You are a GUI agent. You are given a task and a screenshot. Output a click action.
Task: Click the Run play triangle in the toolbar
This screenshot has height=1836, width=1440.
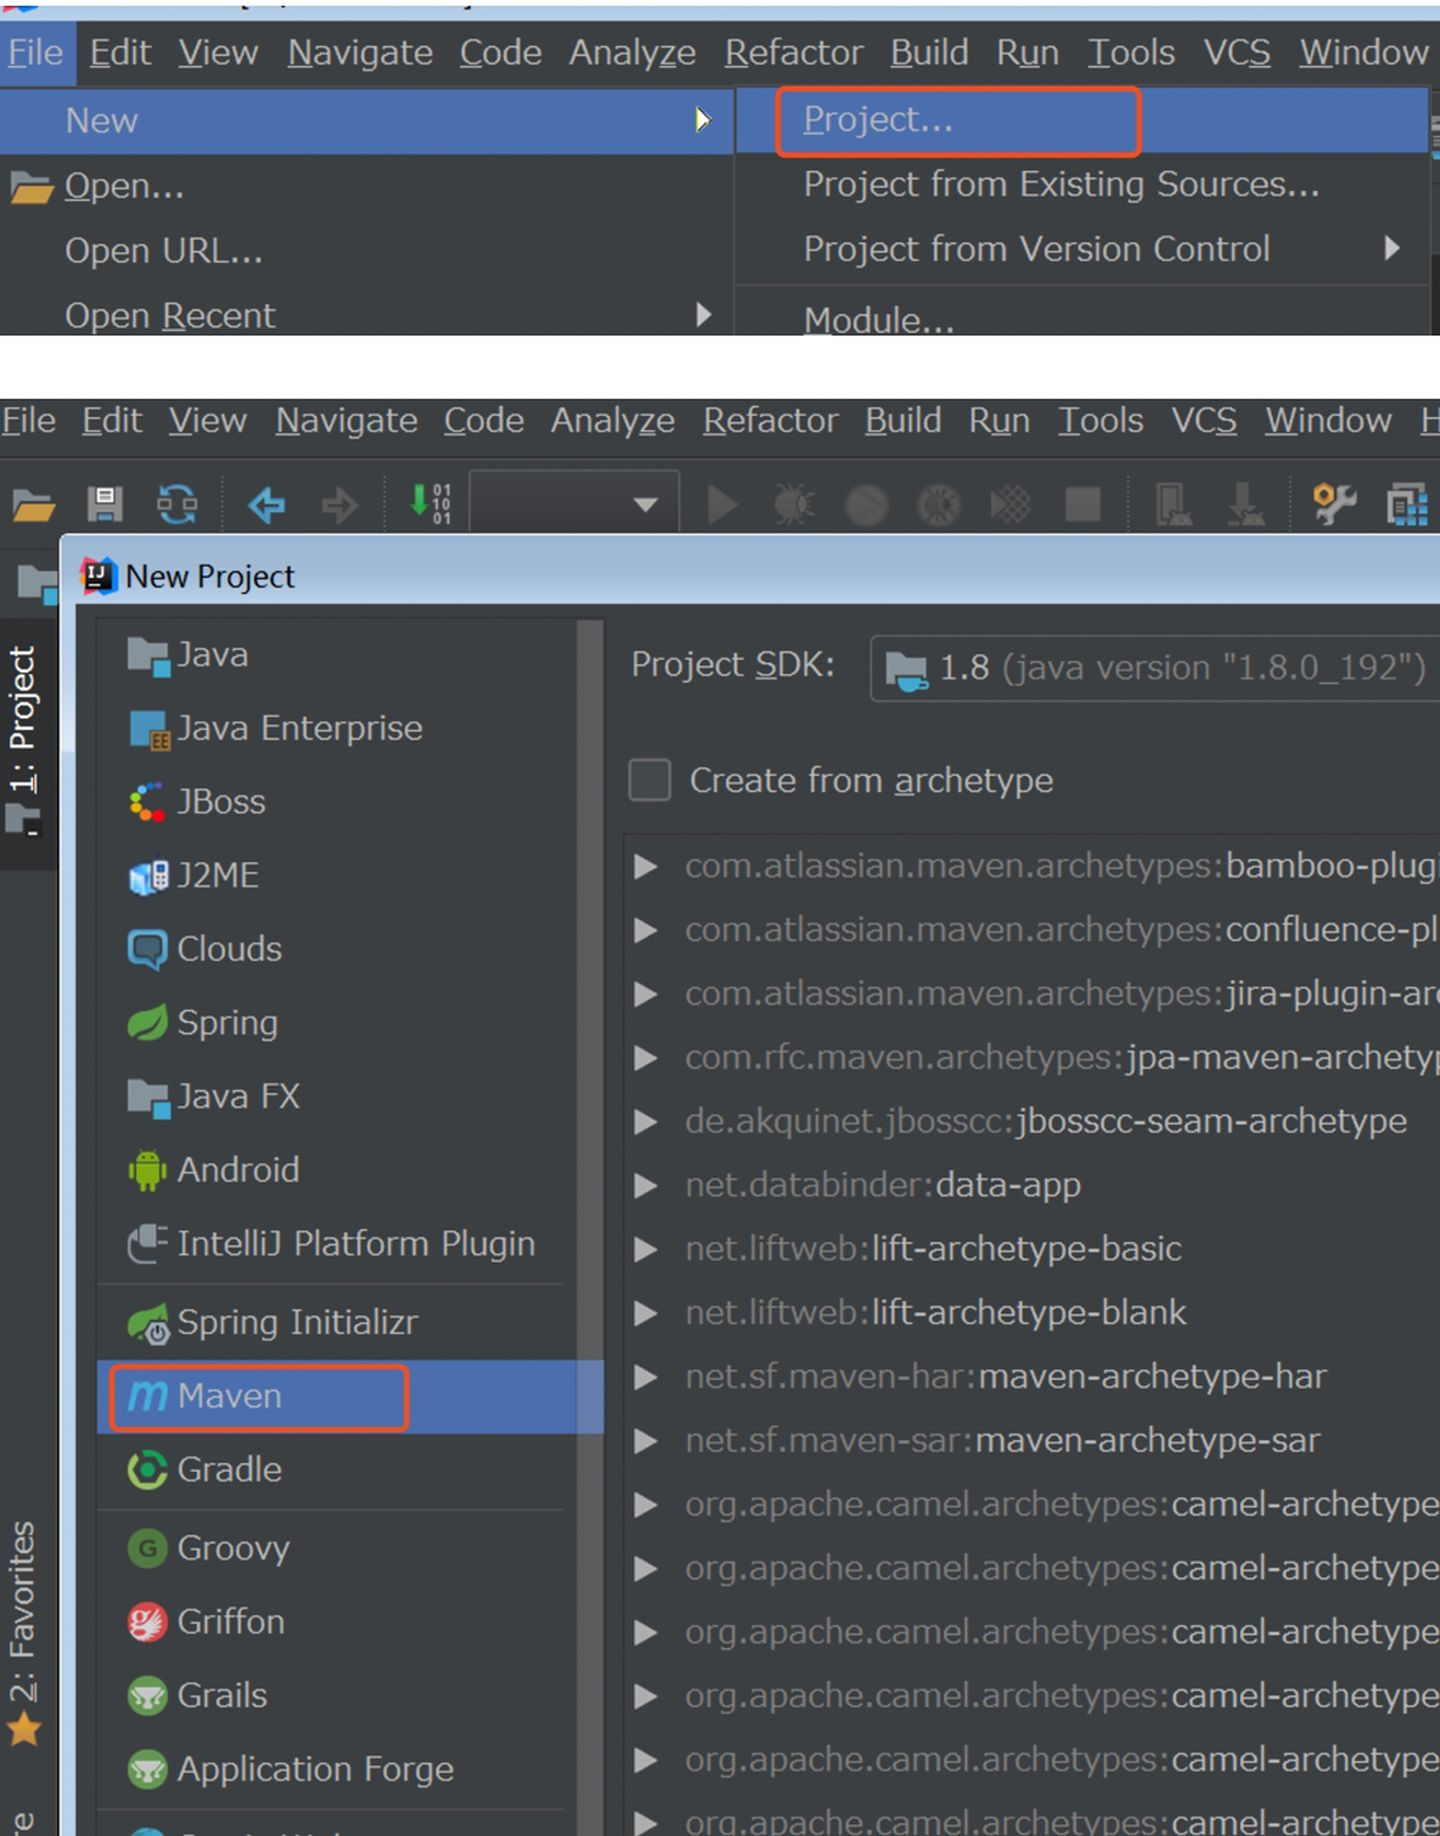coord(721,504)
